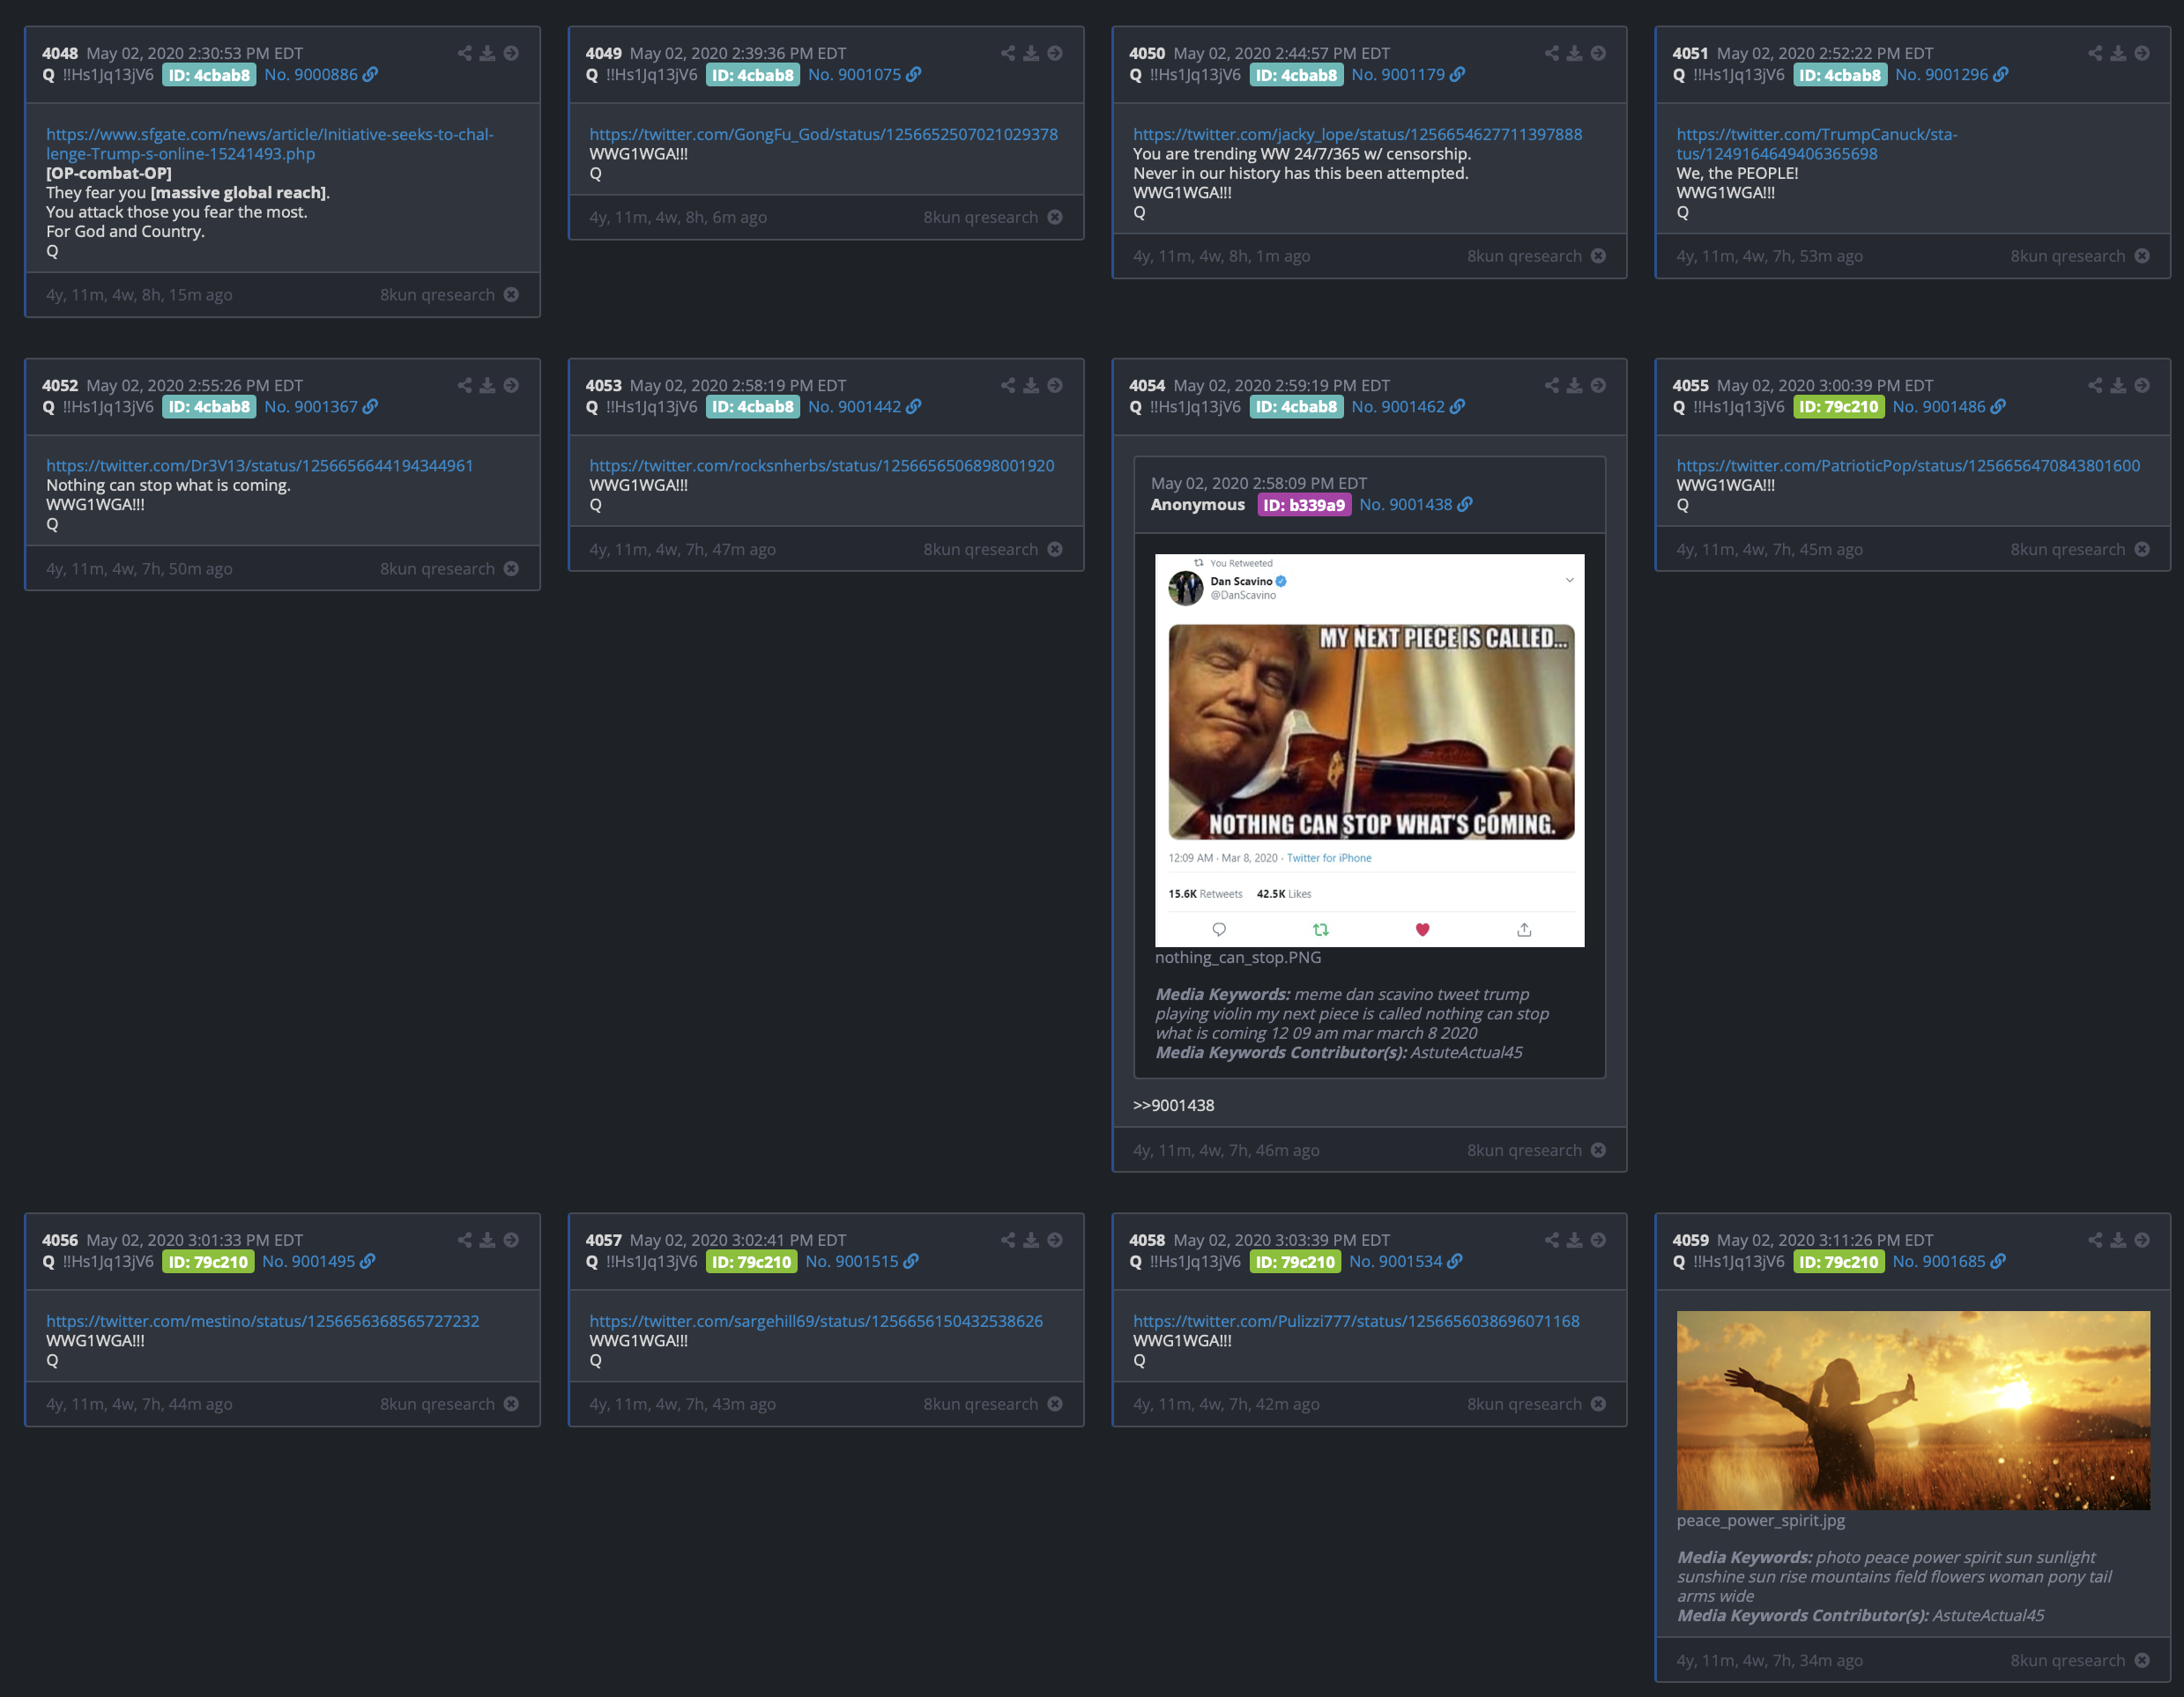
Task: Click post number 4054 in header
Action: [x=1147, y=385]
